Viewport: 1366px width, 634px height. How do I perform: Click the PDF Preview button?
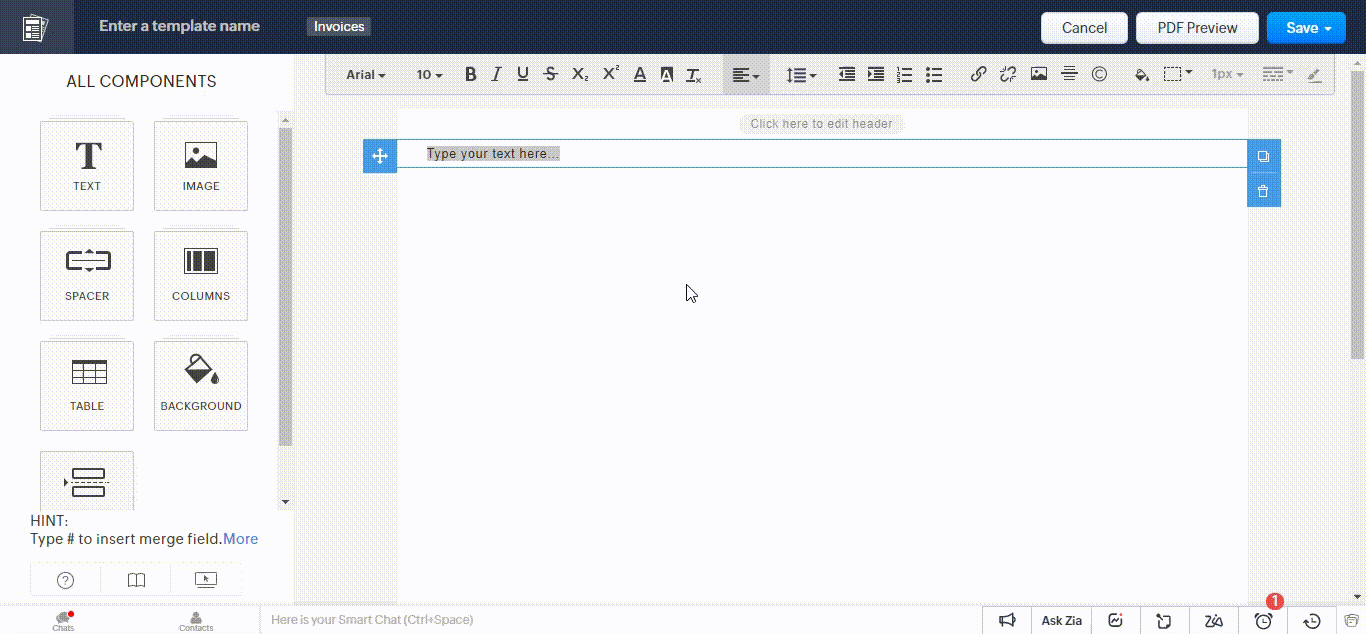1196,27
